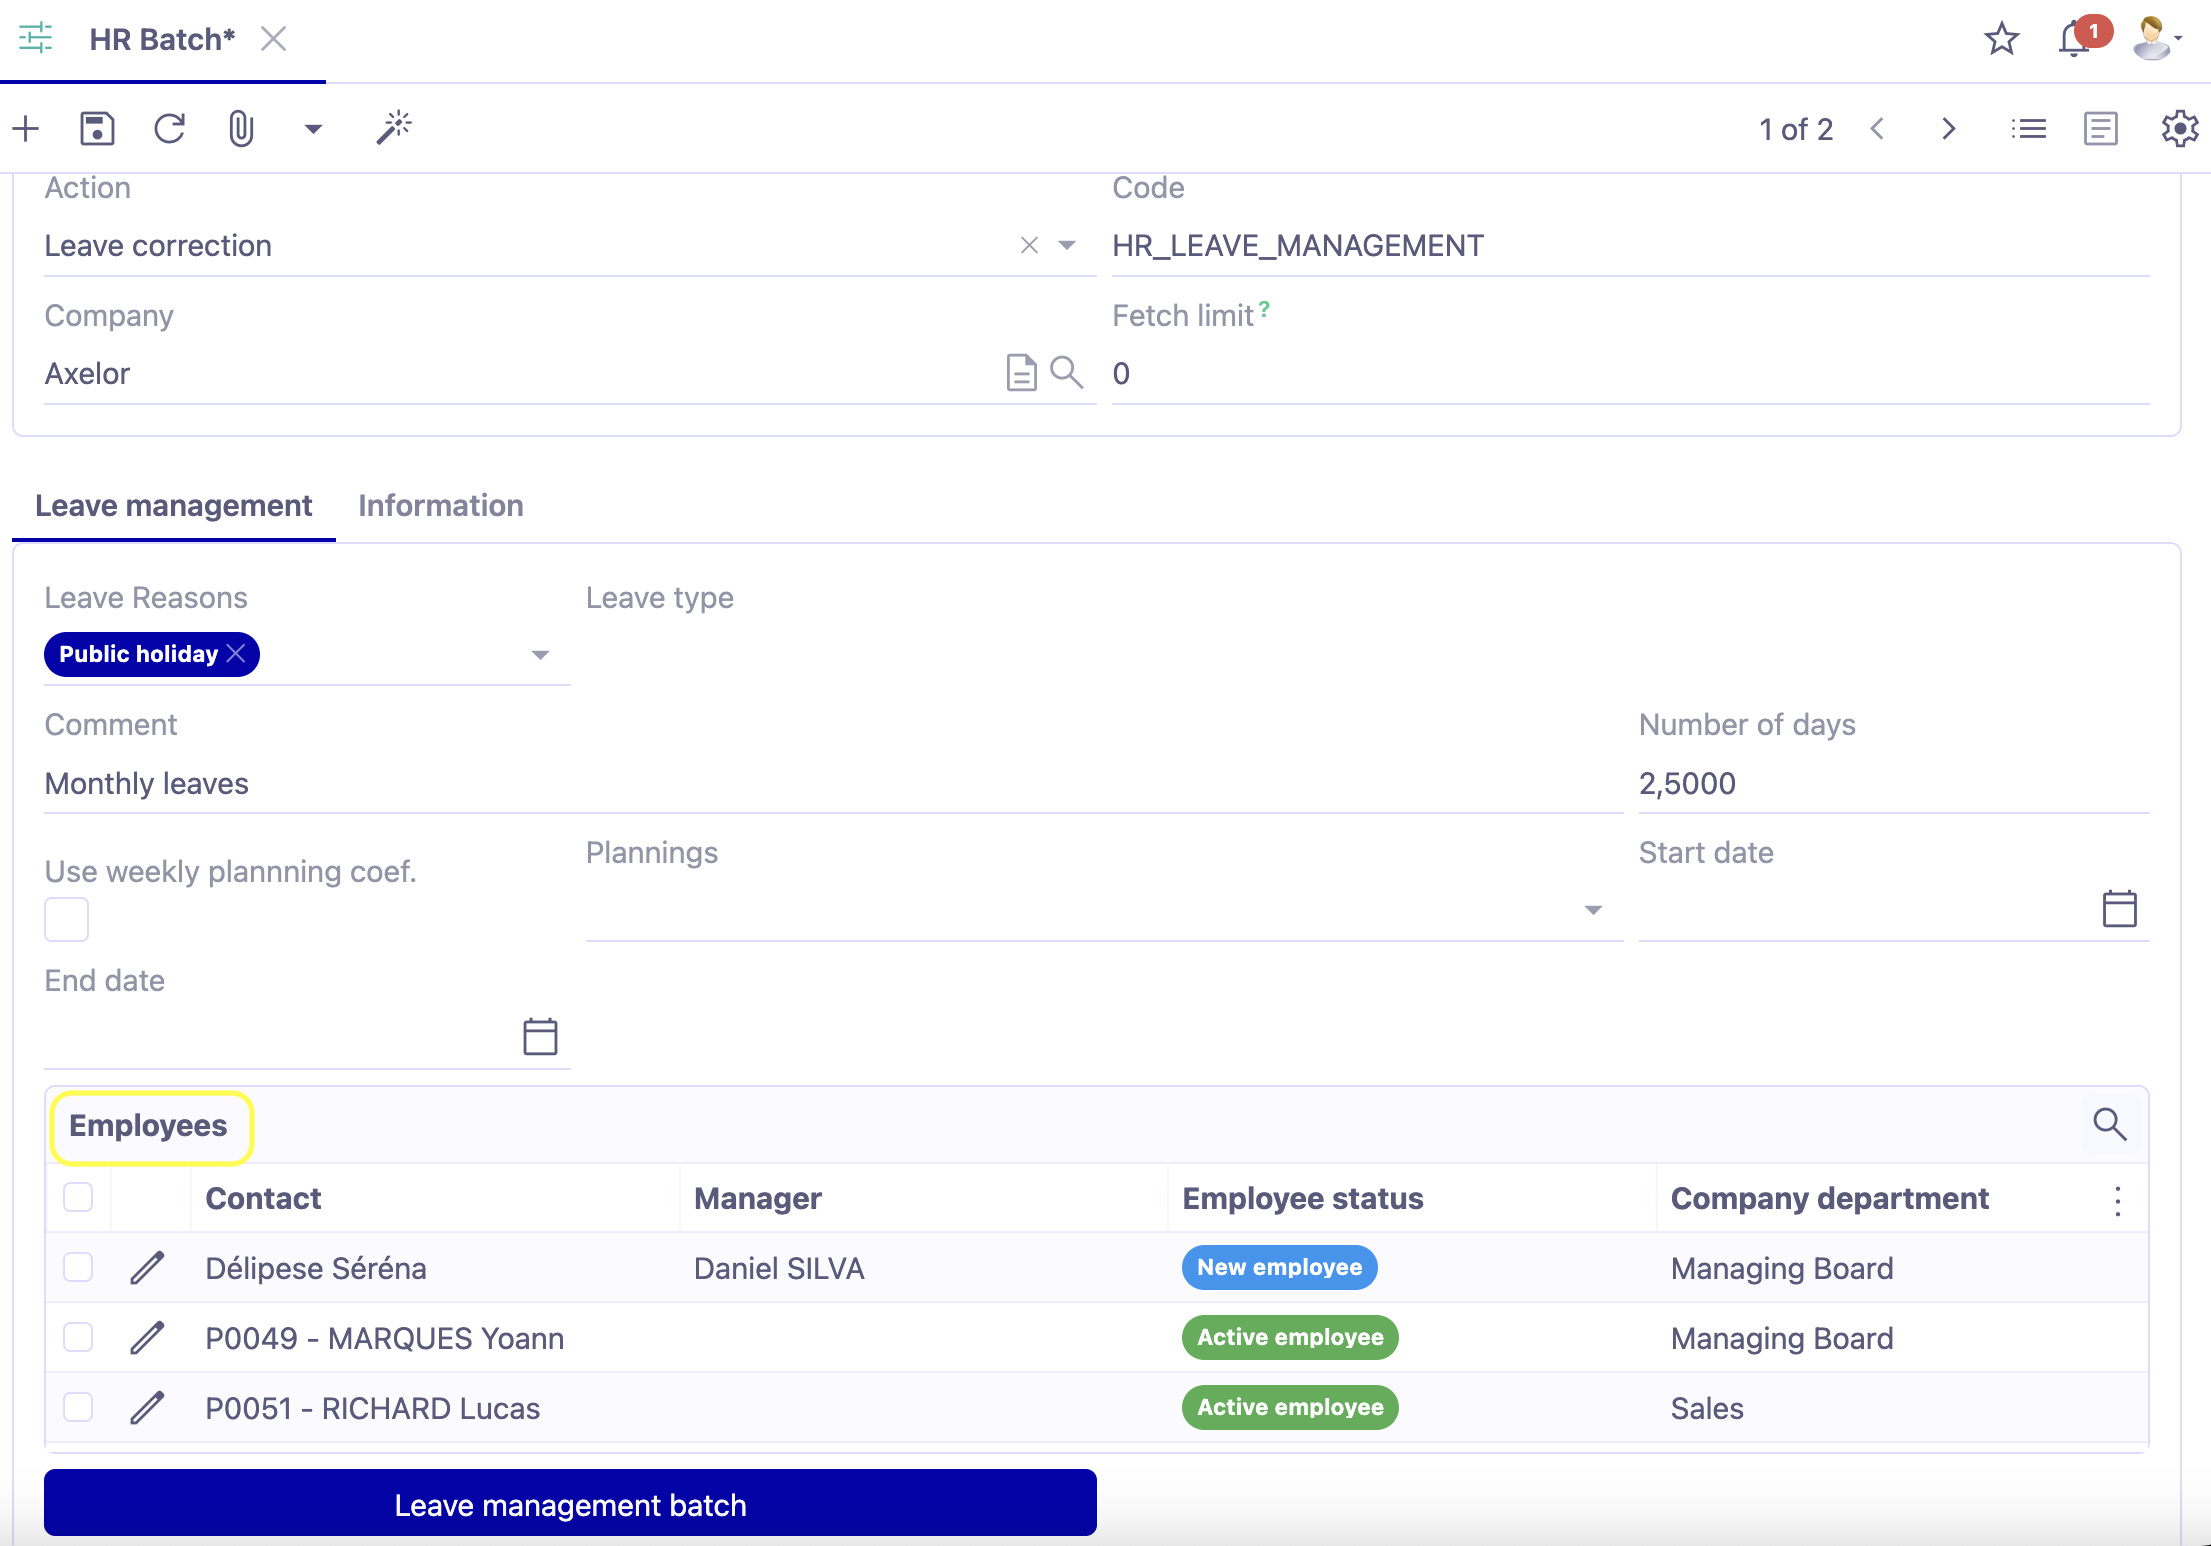Expand the Leave Reasons dropdown

[540, 655]
